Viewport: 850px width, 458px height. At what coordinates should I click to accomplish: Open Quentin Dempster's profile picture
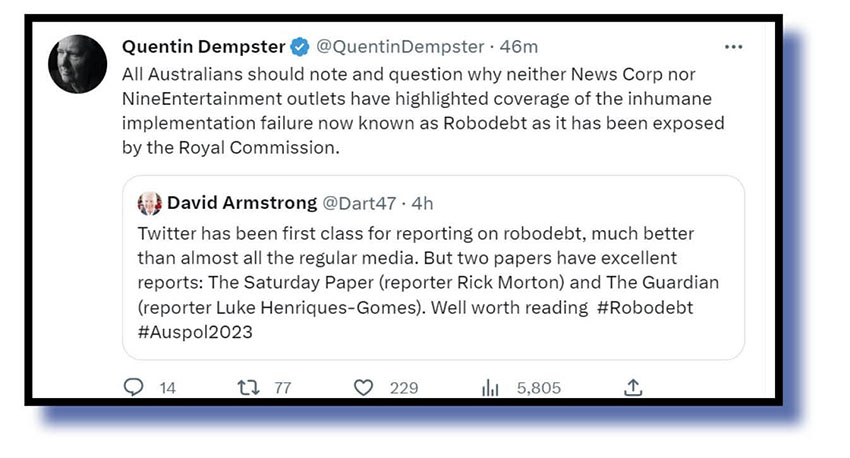pyautogui.click(x=78, y=64)
